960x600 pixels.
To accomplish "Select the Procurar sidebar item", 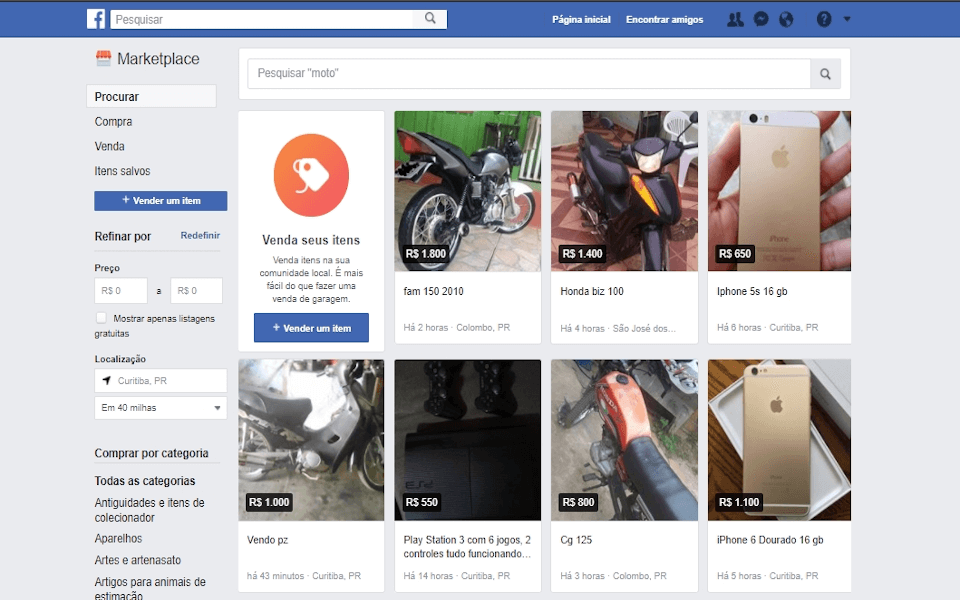I will point(151,96).
